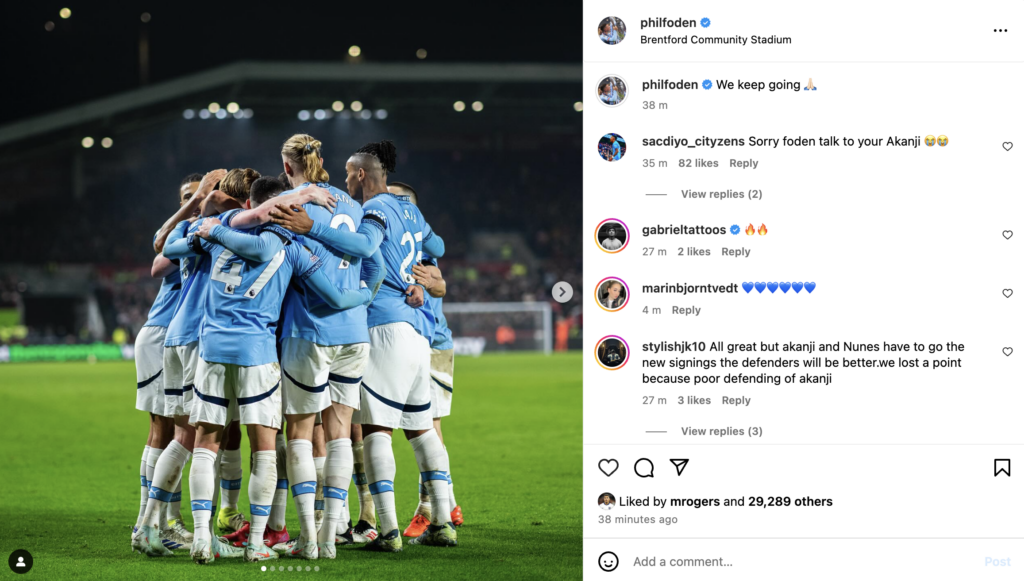
Task: Expand View replies (3)
Action: point(721,431)
